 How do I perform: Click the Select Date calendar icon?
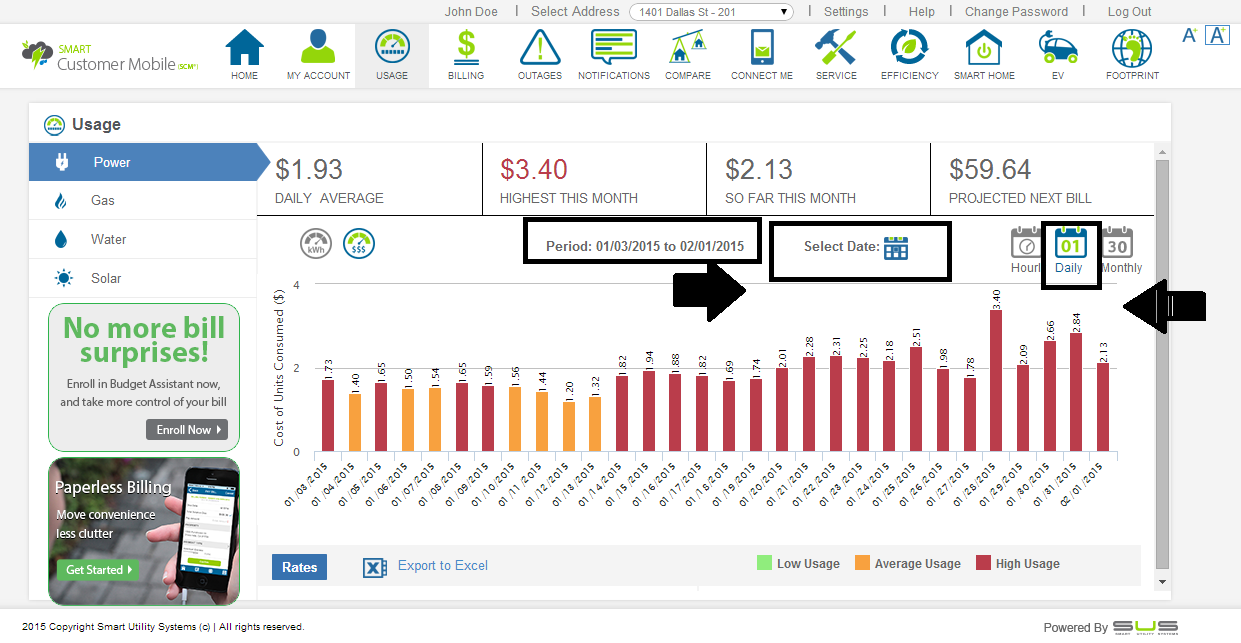(895, 247)
